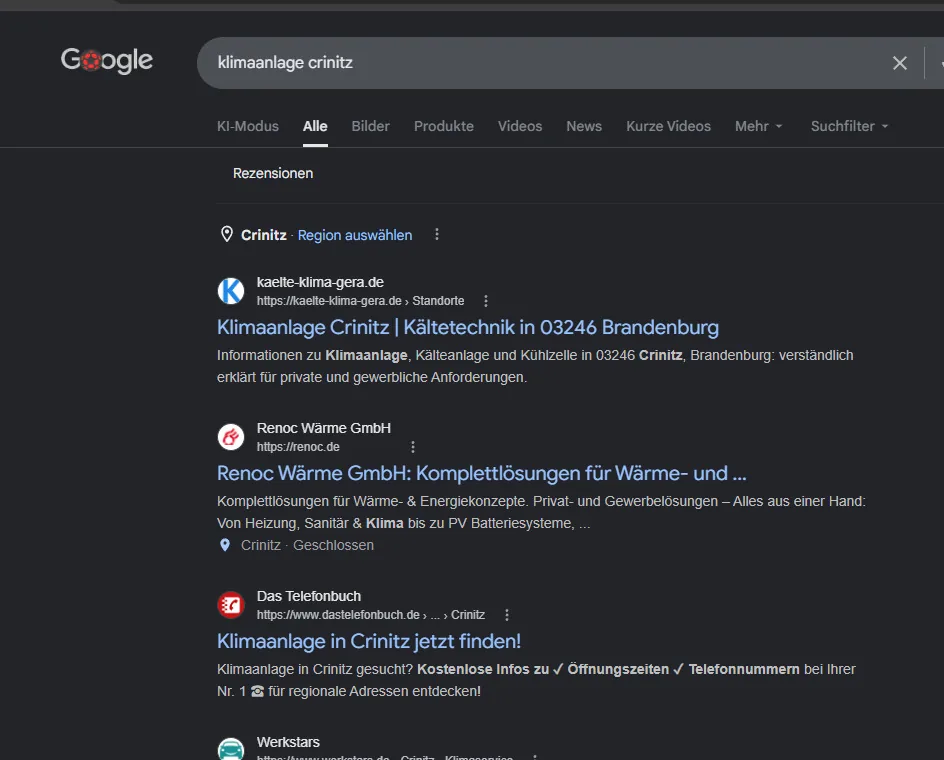Open the three-dot menu beside Region auswählen
Screen dimensions: 944x760
tap(437, 234)
